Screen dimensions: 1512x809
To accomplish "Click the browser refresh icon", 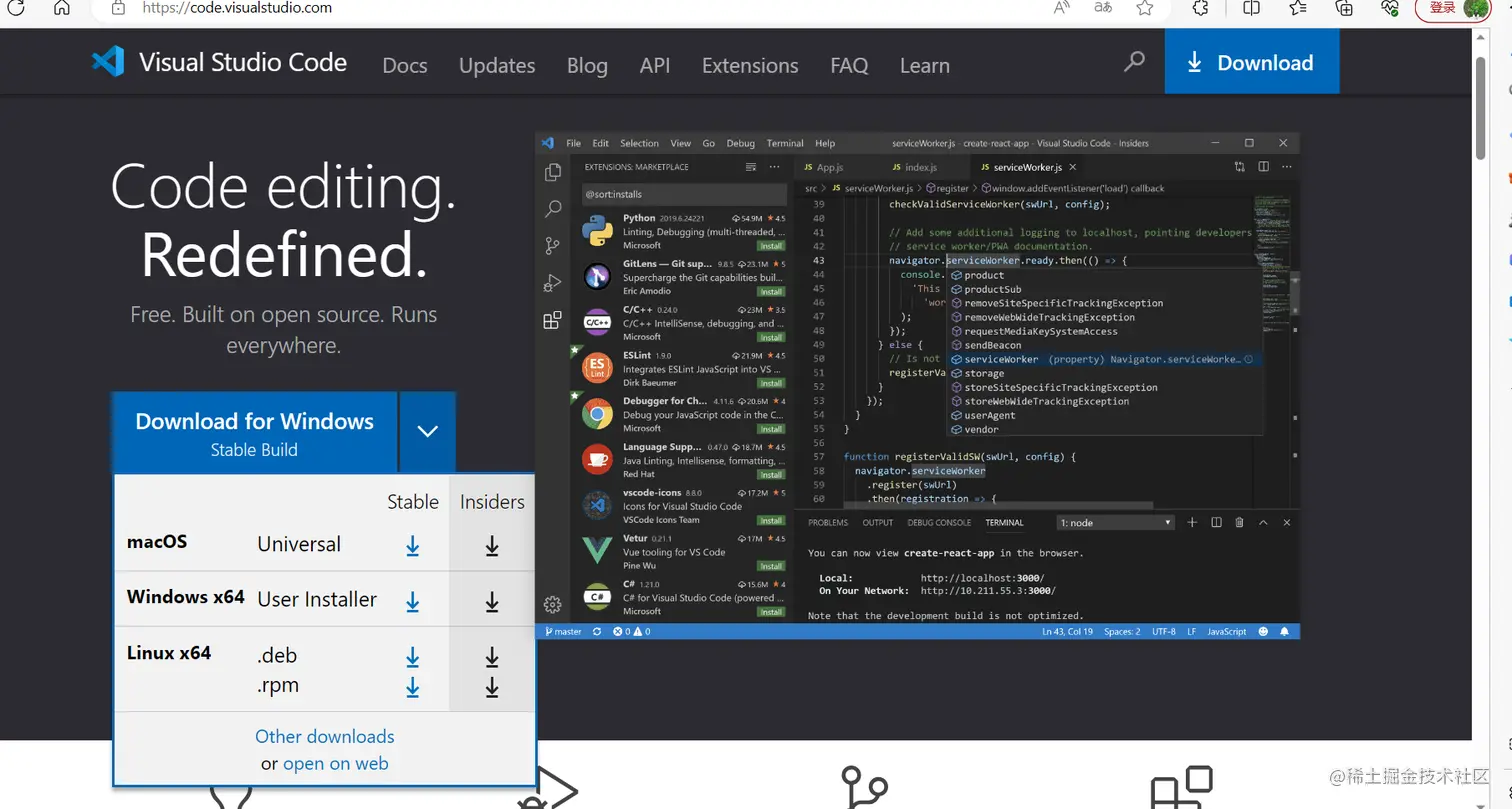I will pyautogui.click(x=16, y=8).
